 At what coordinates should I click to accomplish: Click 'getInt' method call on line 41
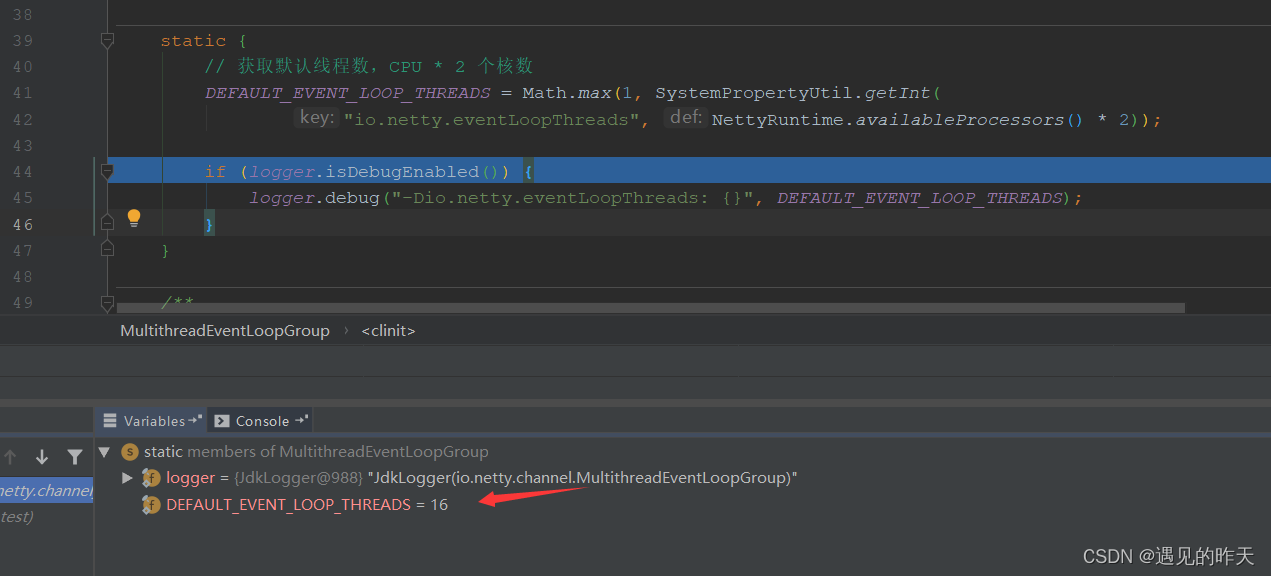tap(898, 93)
